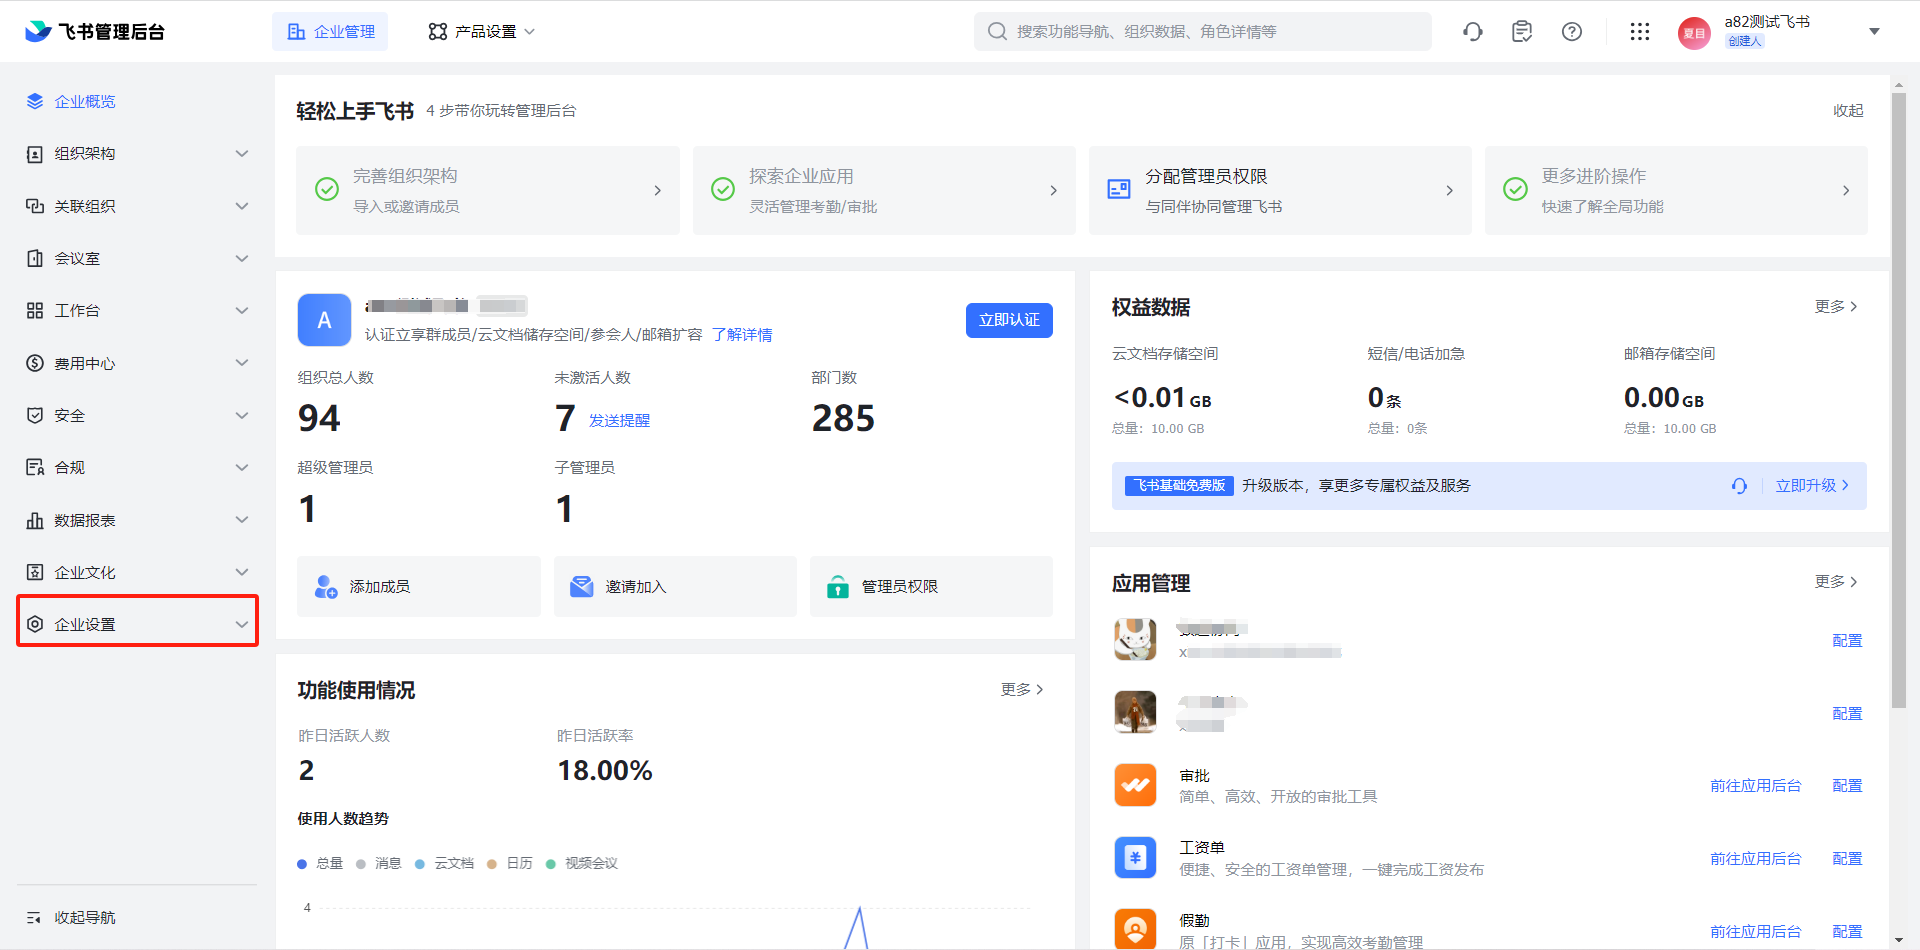Click the 企业文化 sidebar icon

tap(35, 572)
